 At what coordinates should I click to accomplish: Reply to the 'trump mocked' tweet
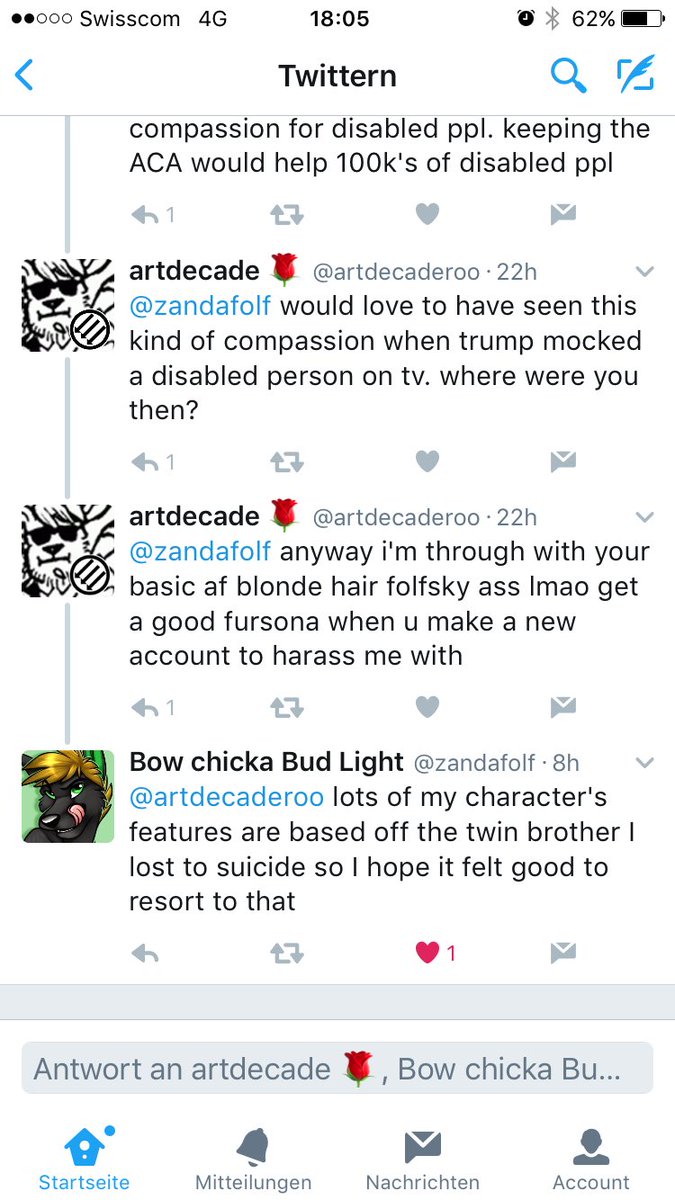tap(153, 461)
